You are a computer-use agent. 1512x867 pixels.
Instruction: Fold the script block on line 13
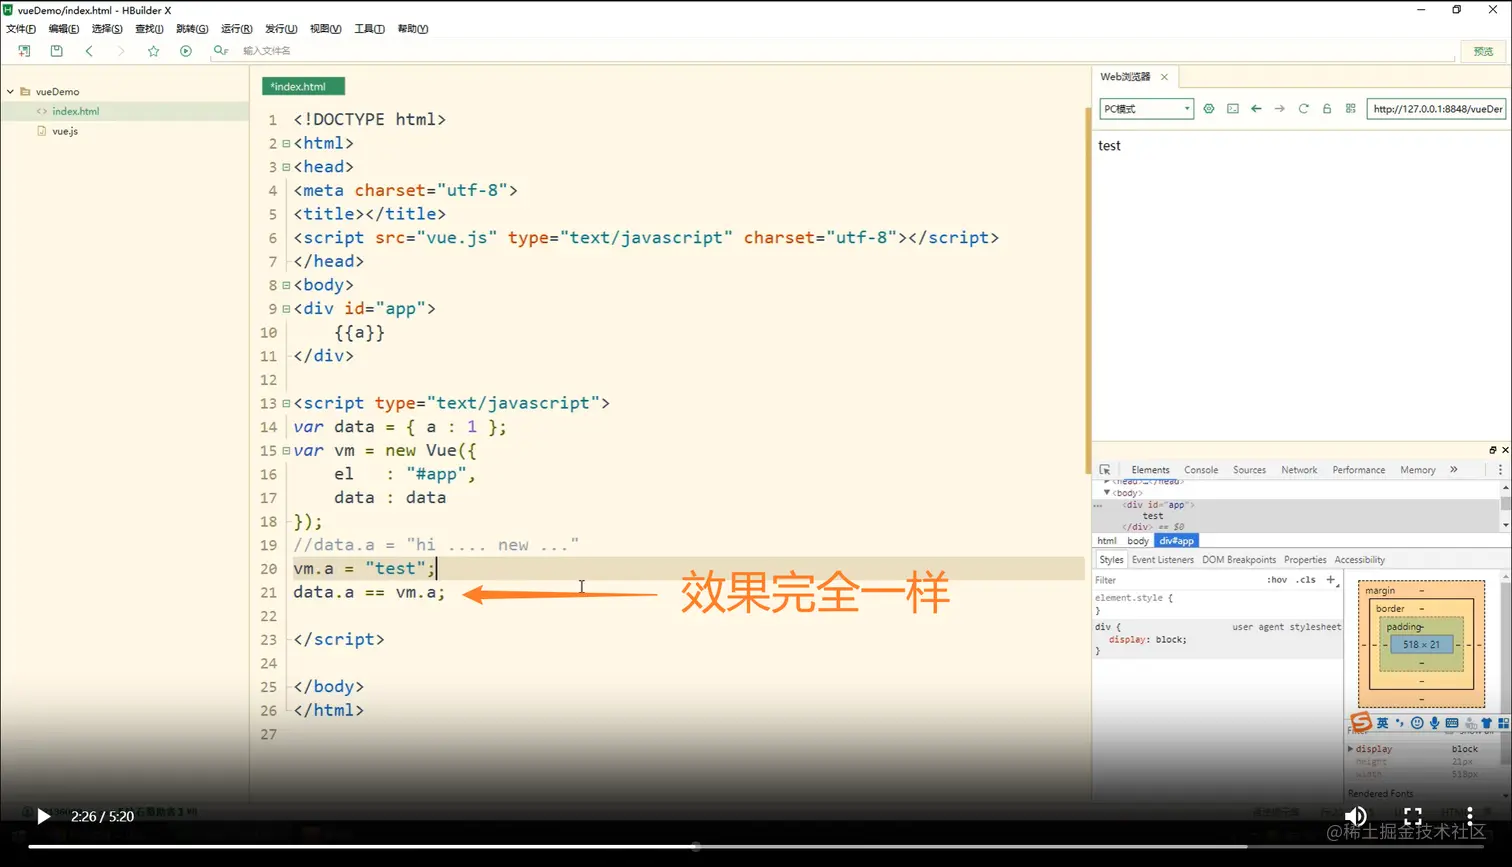click(286, 404)
